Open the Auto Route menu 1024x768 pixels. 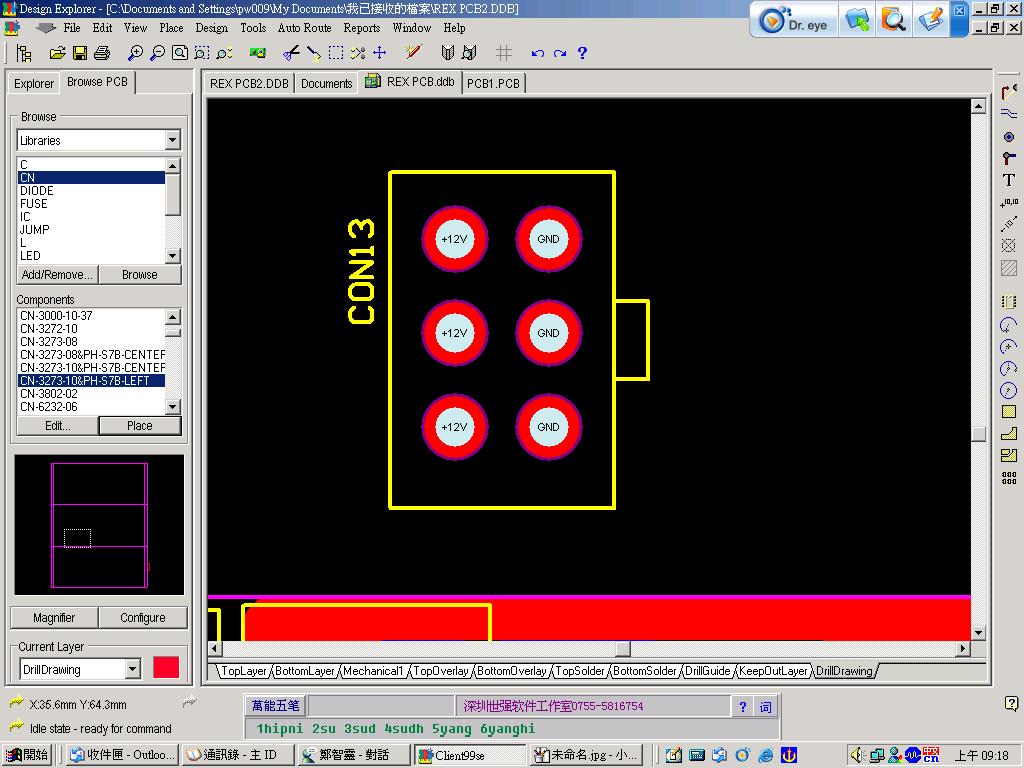(x=304, y=28)
